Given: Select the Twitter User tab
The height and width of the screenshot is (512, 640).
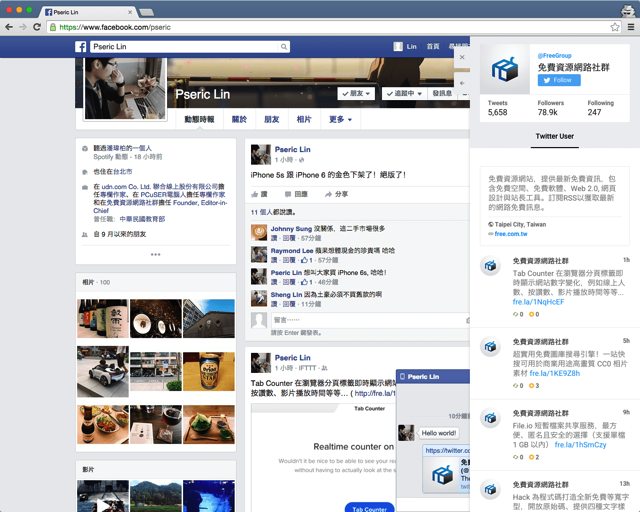Looking at the screenshot, I should pyautogui.click(x=555, y=136).
